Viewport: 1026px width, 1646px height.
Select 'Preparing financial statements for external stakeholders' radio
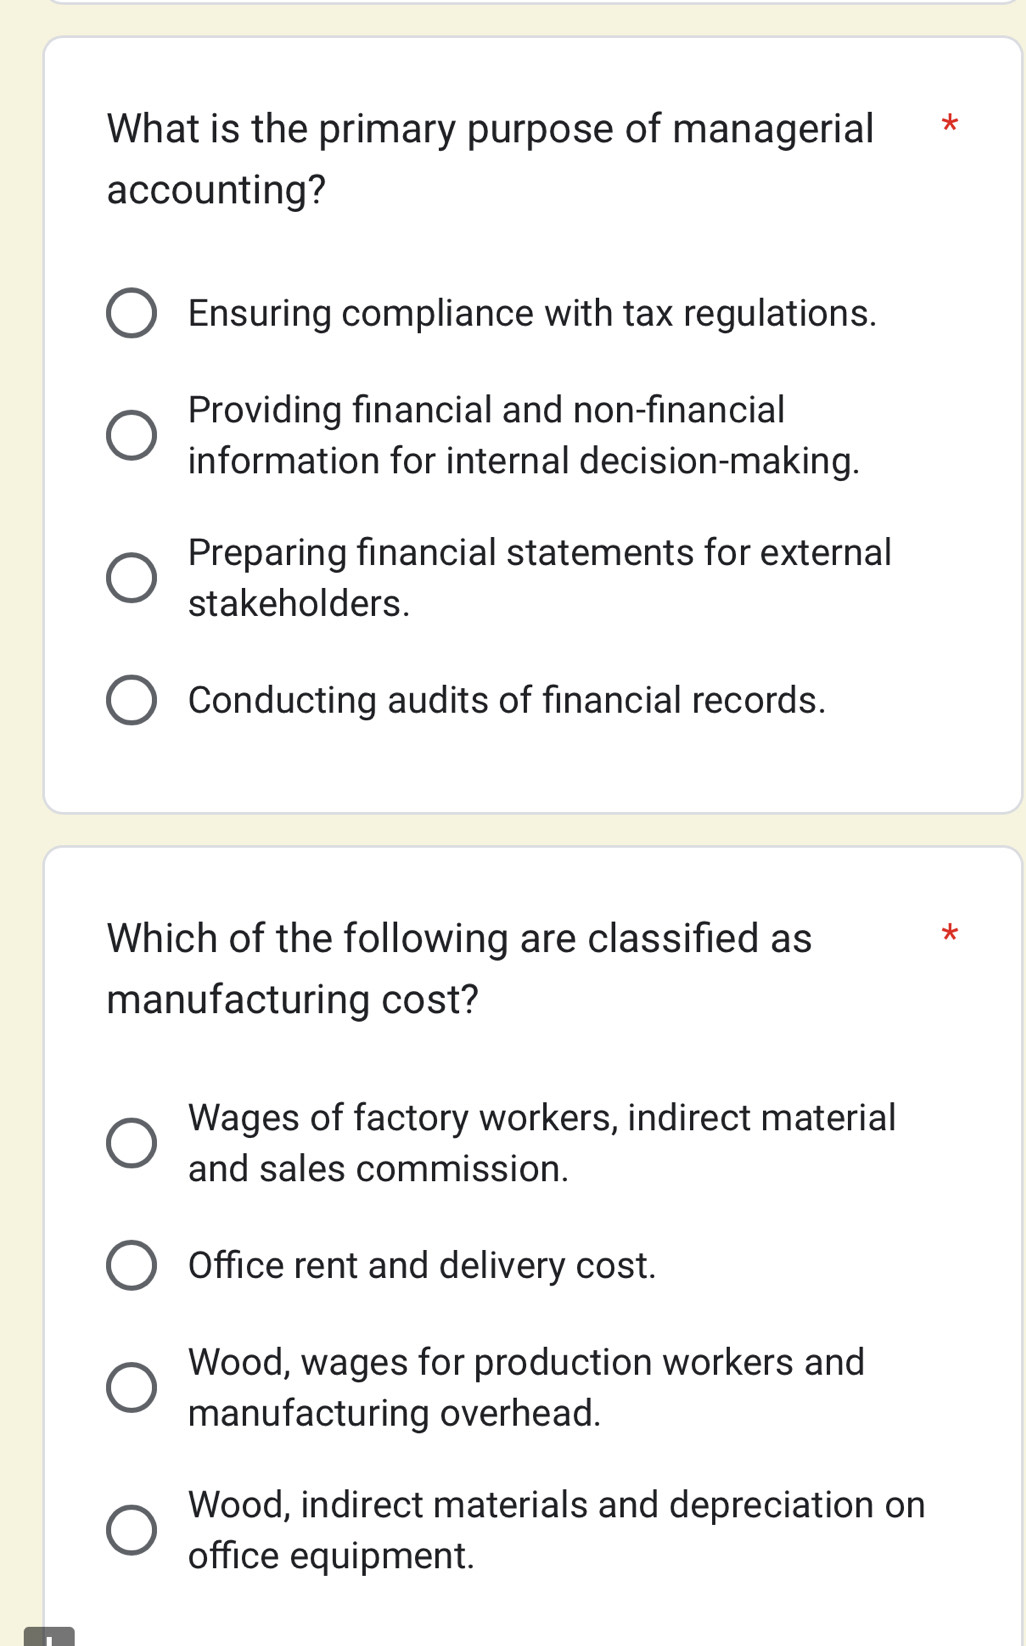pos(131,578)
